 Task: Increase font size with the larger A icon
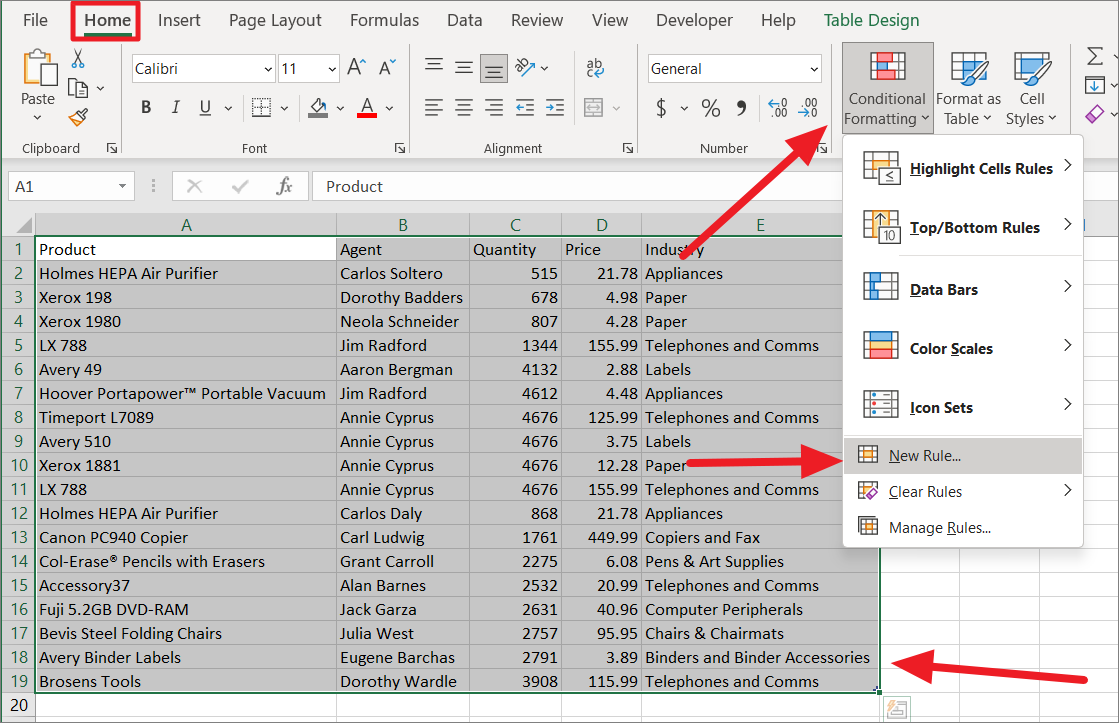pos(356,68)
